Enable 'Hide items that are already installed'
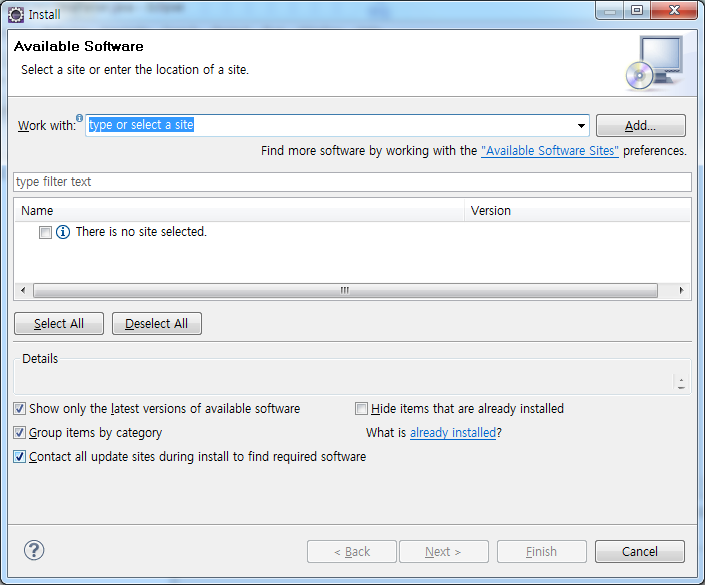 pyautogui.click(x=361, y=409)
